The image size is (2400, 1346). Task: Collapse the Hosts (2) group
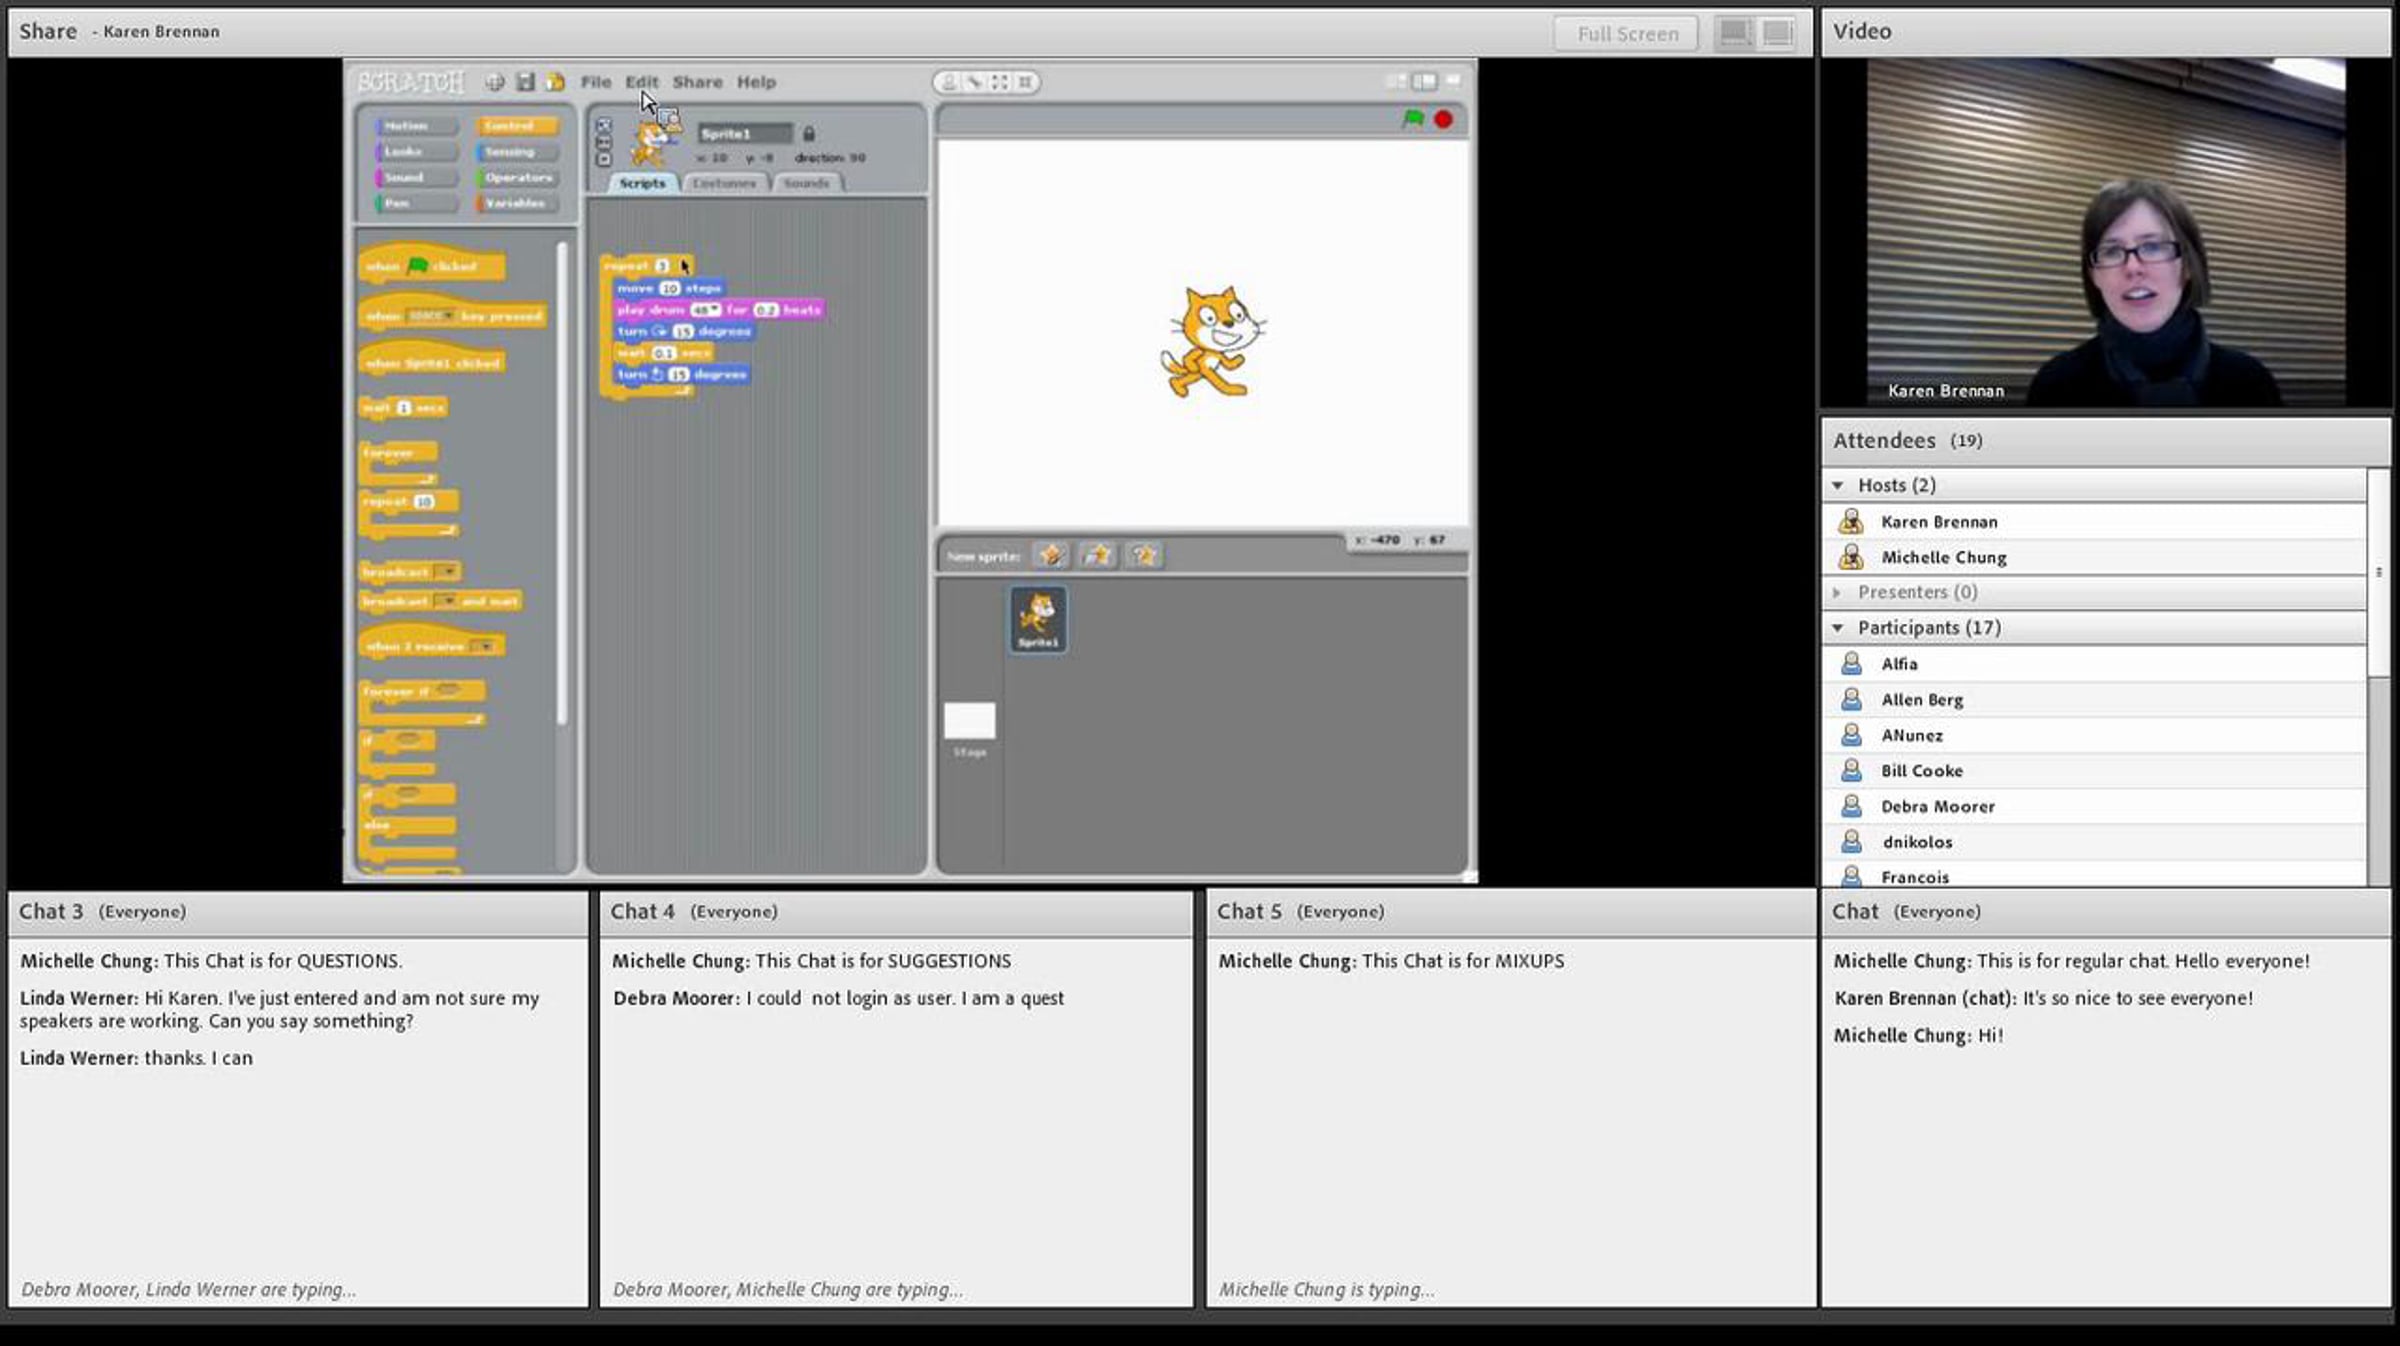(1837, 485)
